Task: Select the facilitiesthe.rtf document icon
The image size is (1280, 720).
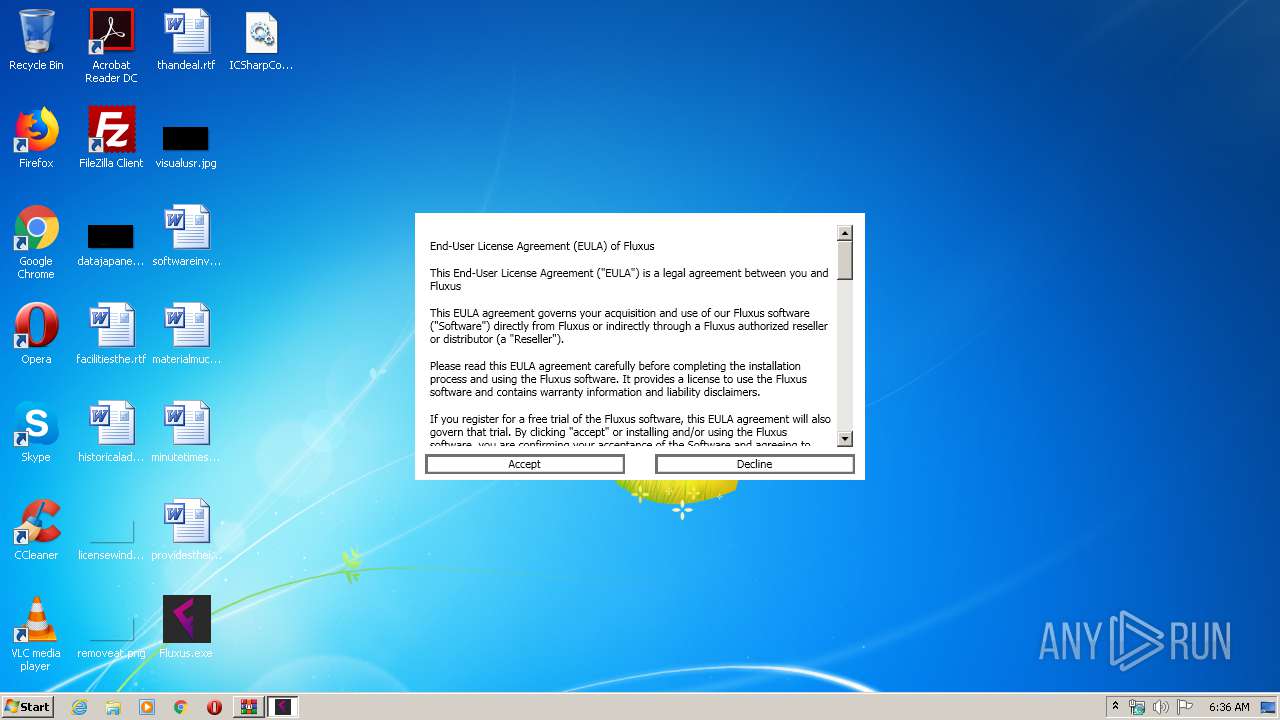Action: (111, 335)
